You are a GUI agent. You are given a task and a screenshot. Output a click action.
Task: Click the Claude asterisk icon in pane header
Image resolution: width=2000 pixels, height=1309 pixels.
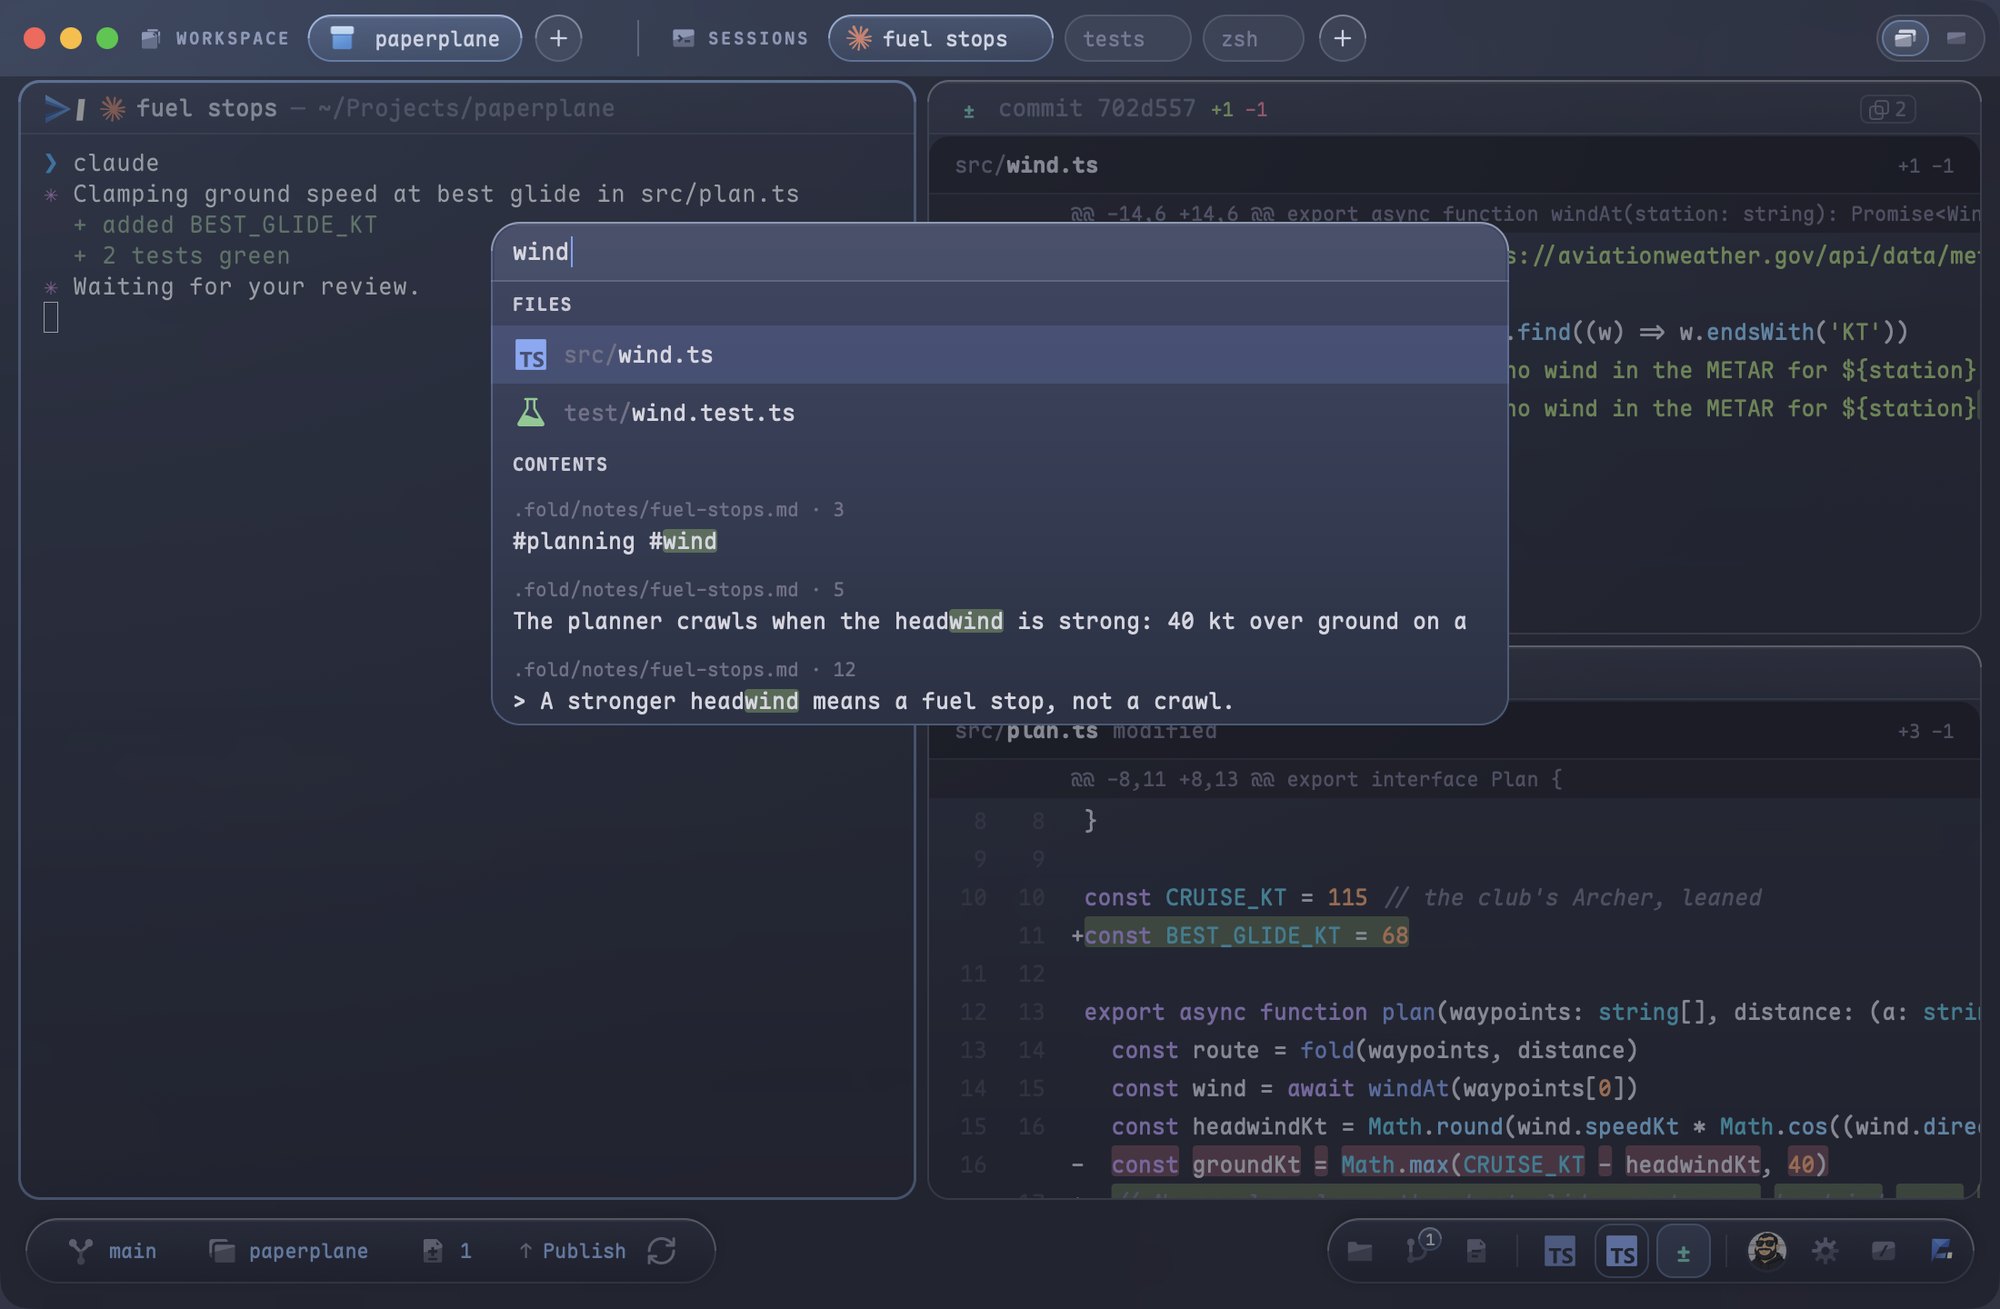point(113,108)
